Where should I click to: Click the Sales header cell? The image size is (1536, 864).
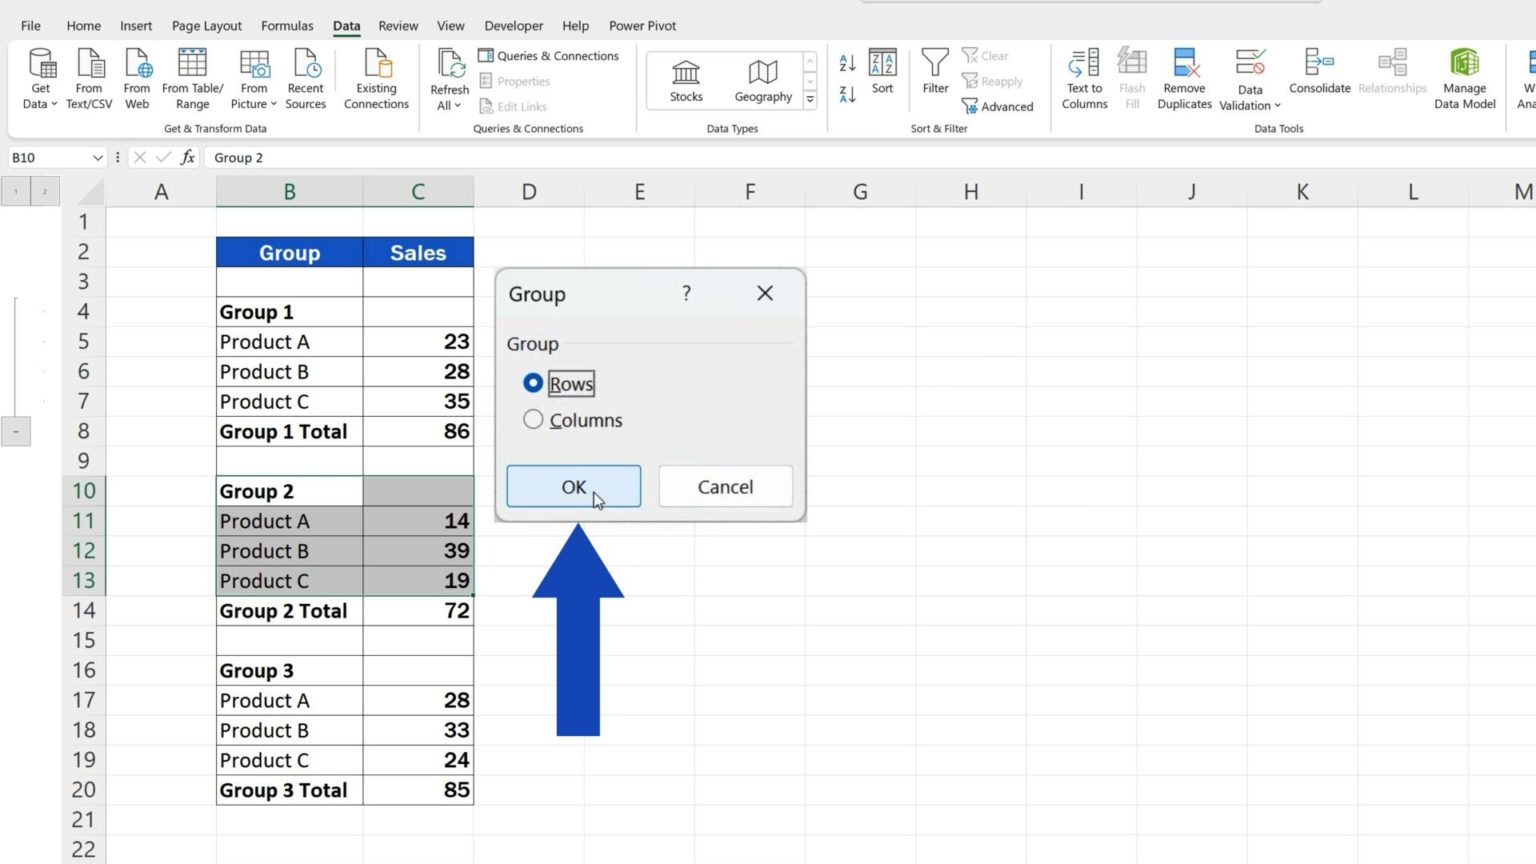point(418,253)
